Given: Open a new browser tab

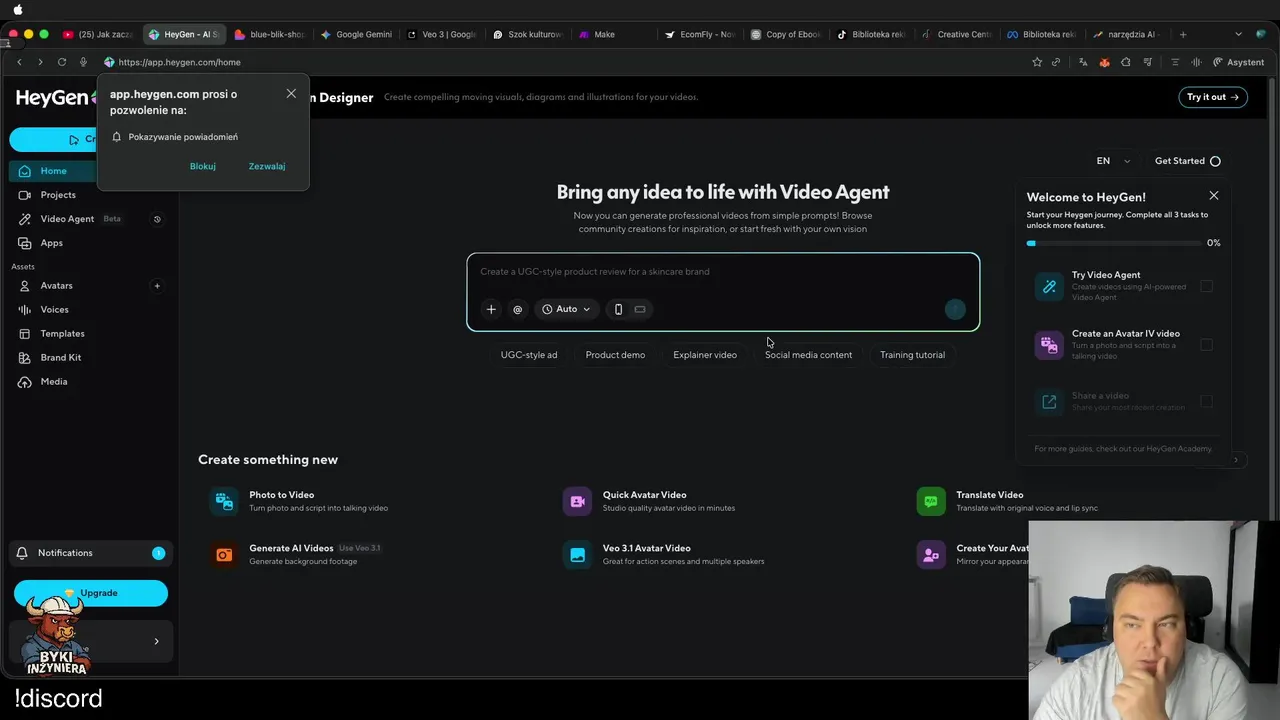Looking at the screenshot, I should 1183,34.
